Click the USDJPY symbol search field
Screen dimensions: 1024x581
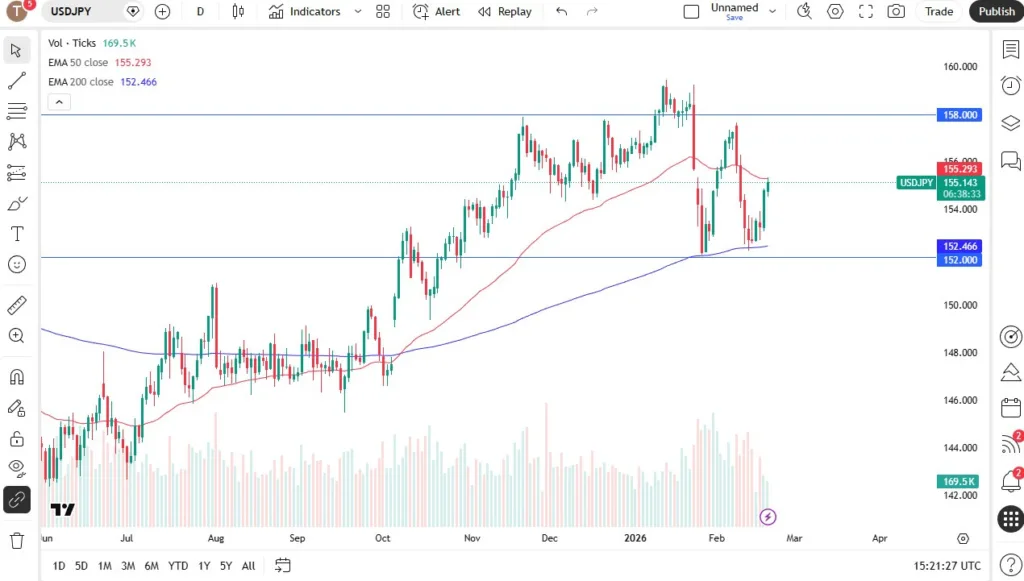pos(70,11)
